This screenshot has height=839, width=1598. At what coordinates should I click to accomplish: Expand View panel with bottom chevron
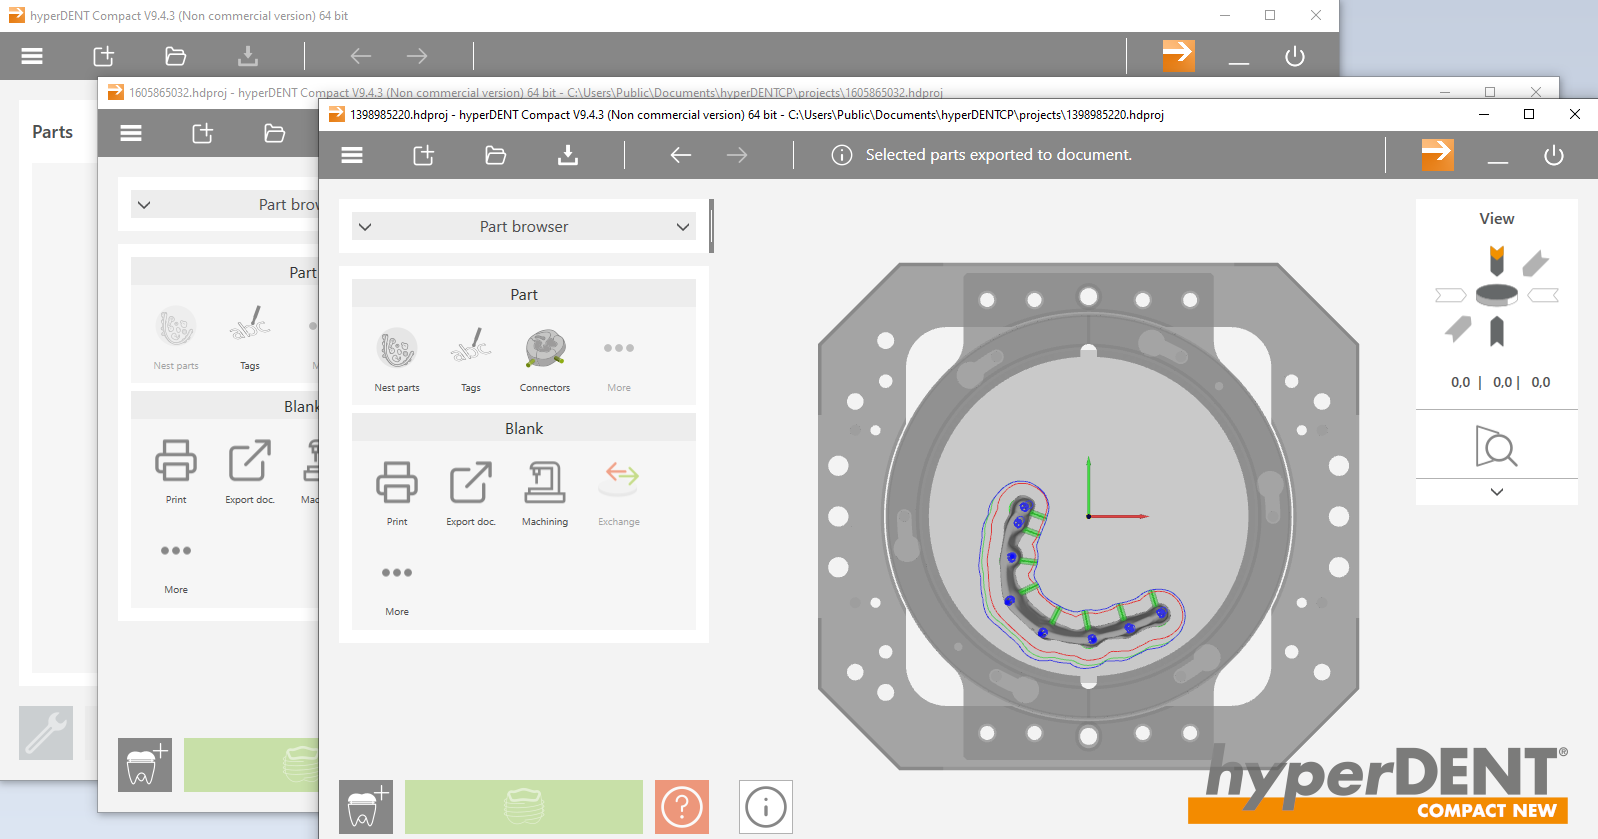point(1497,492)
